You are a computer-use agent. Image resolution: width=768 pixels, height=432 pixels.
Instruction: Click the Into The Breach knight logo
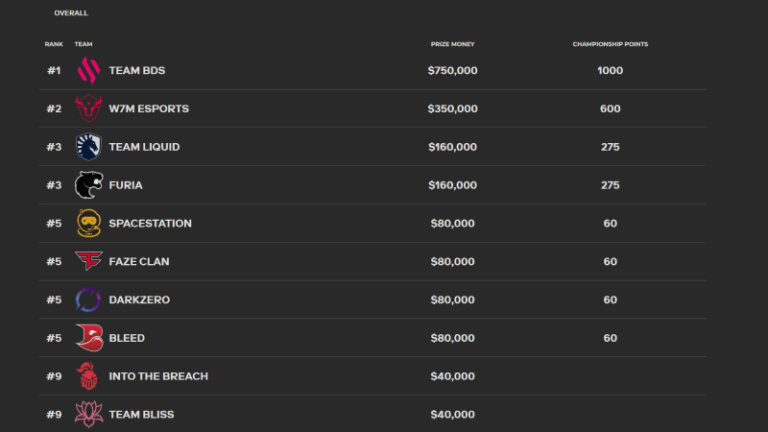point(88,376)
